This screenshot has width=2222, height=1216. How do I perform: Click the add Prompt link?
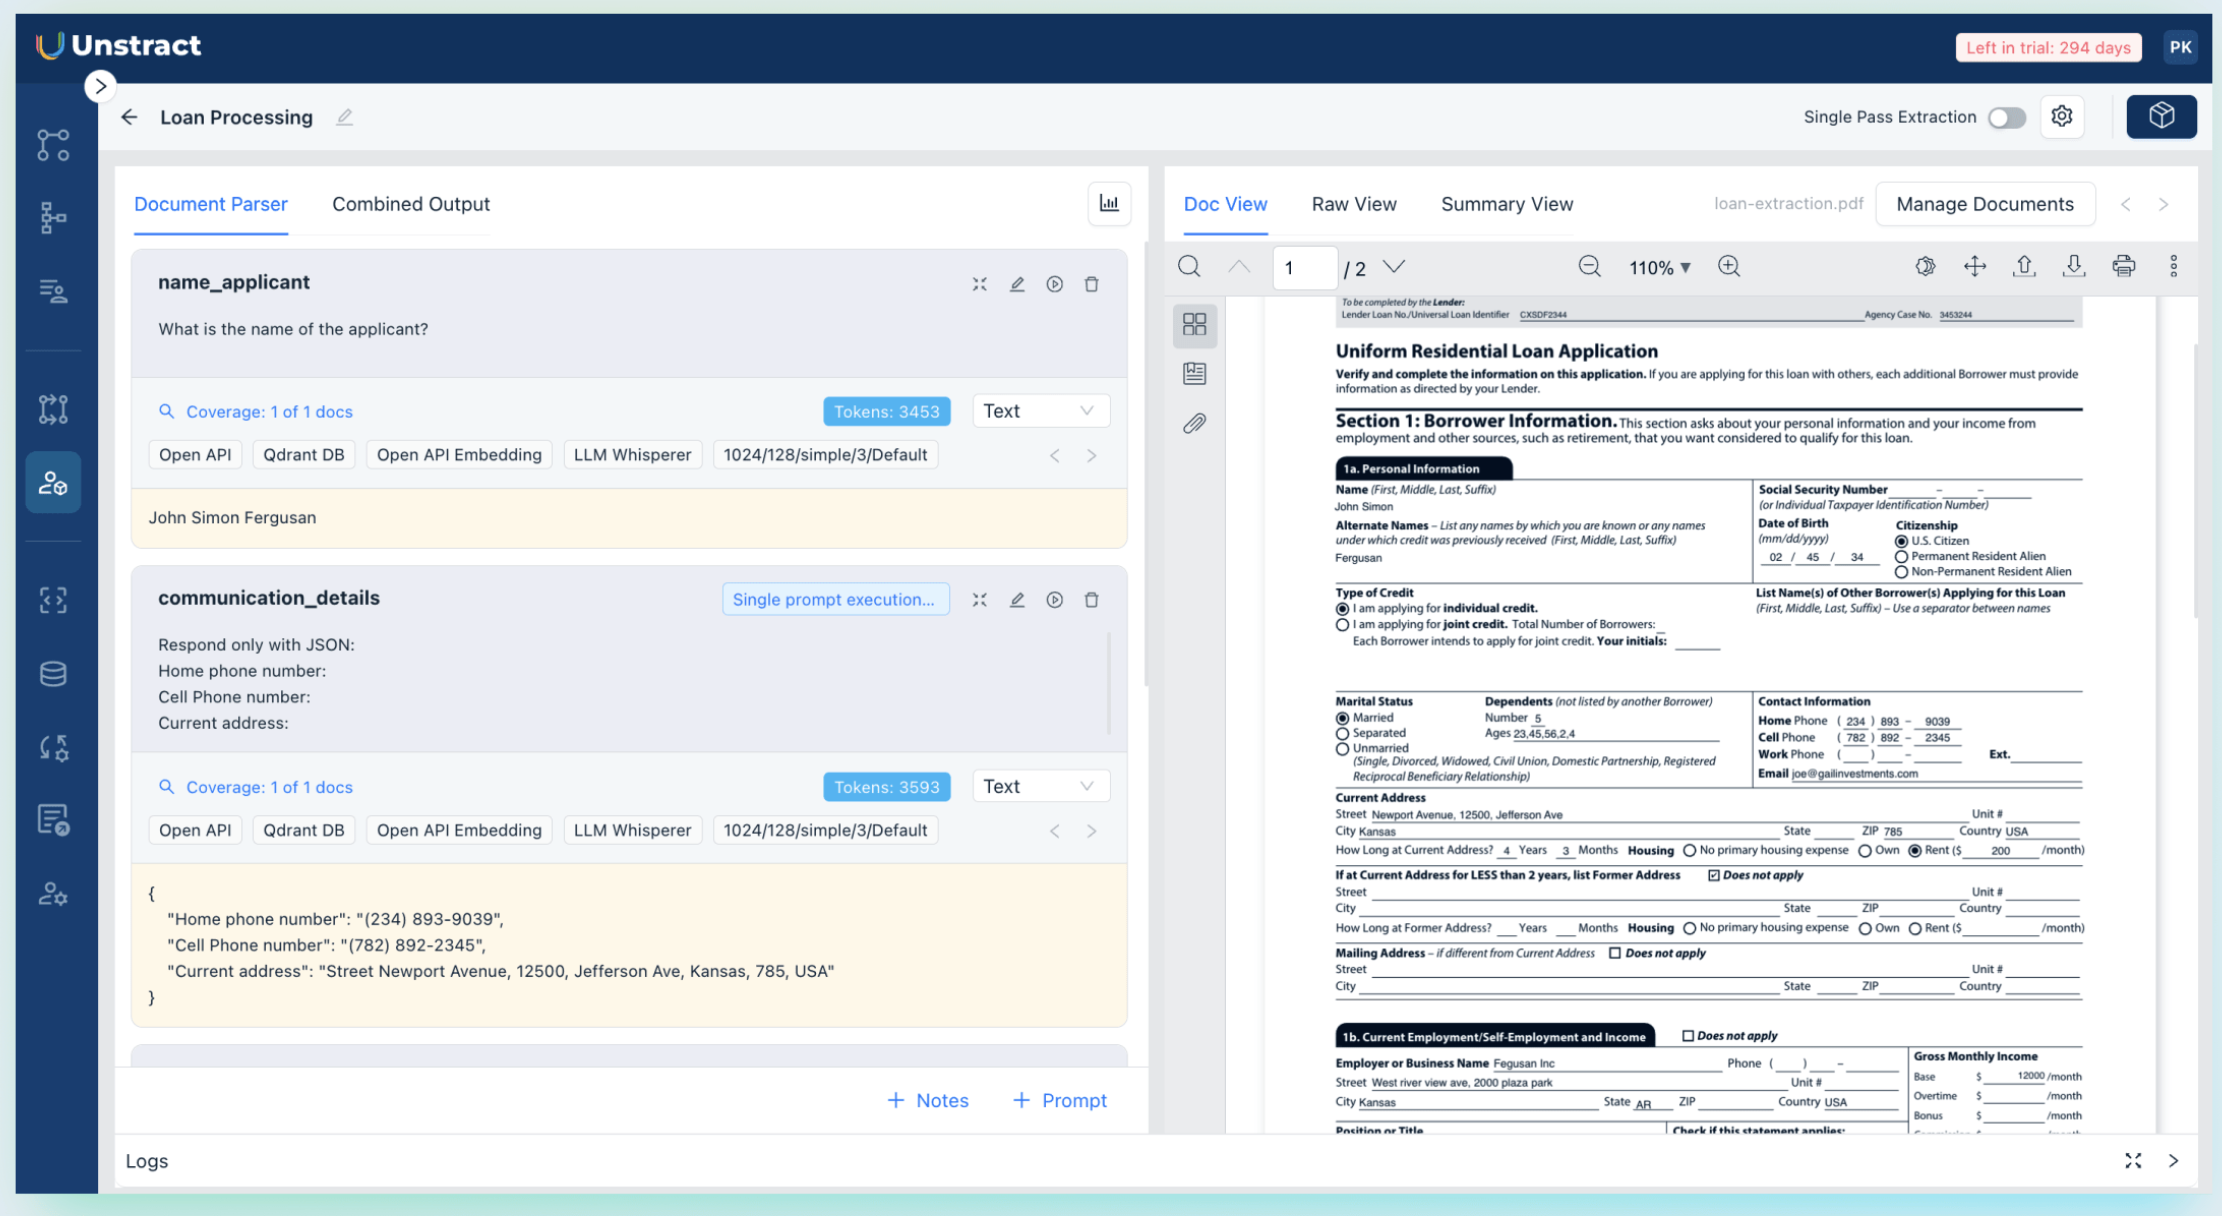point(1060,1100)
